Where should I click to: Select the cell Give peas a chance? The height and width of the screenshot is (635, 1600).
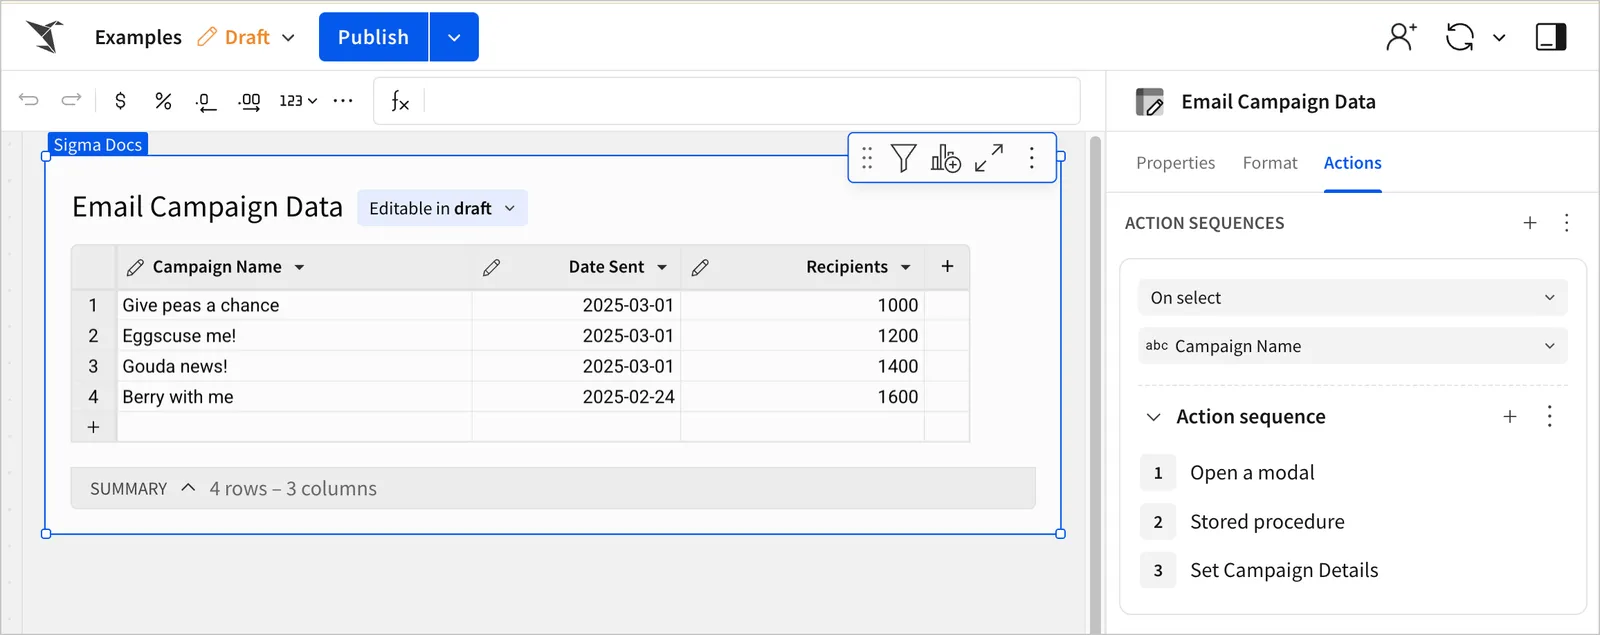coord(294,305)
